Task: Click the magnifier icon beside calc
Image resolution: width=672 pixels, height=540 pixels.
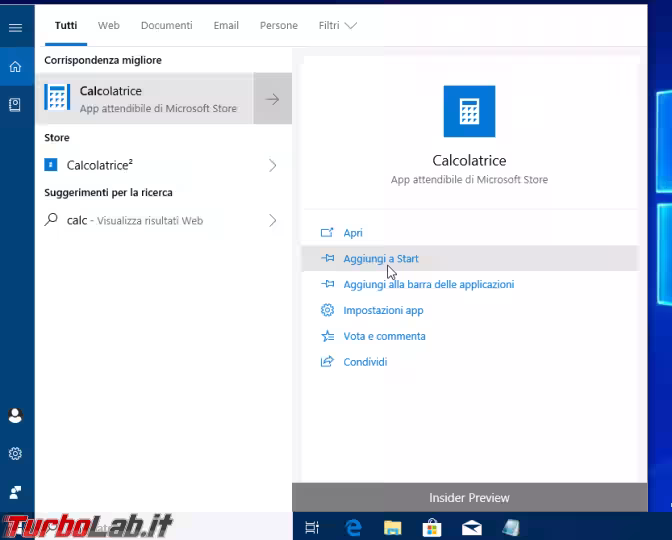Action: click(x=51, y=219)
